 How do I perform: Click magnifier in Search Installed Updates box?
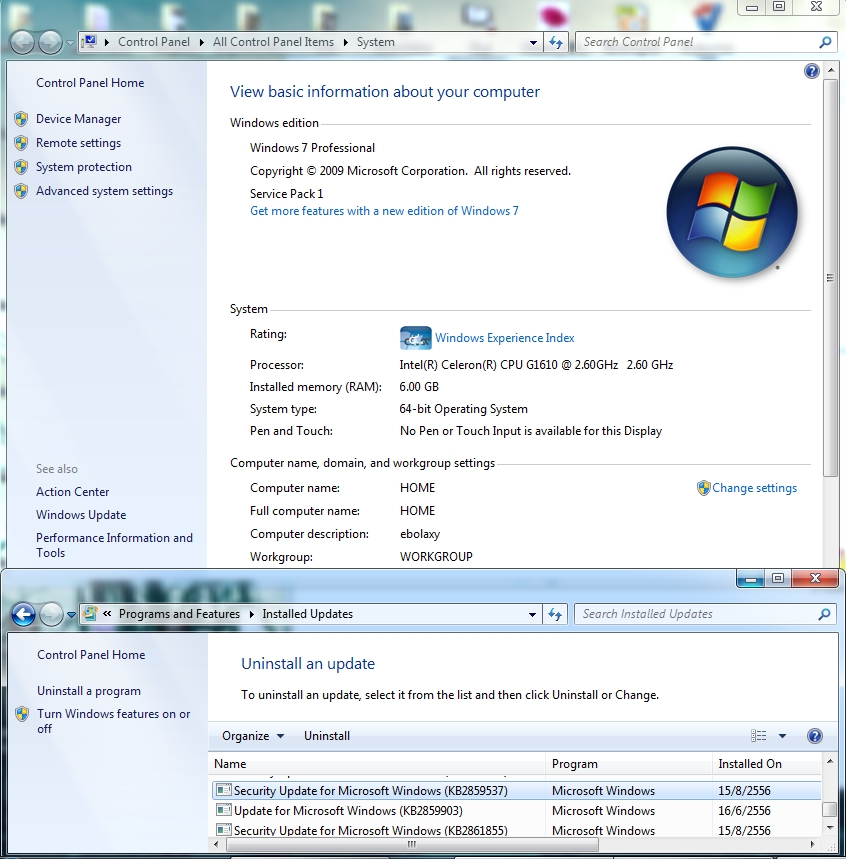click(824, 614)
